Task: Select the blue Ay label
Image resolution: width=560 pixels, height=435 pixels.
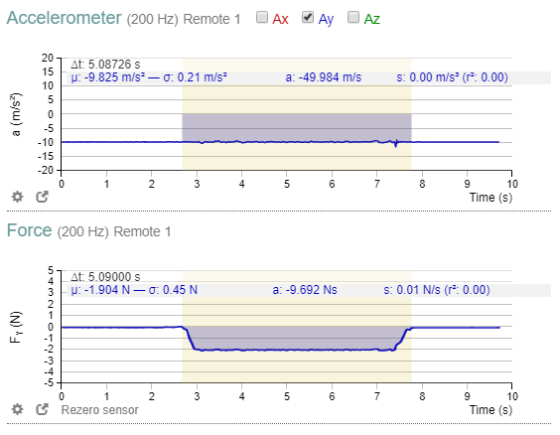Action: pyautogui.click(x=326, y=20)
